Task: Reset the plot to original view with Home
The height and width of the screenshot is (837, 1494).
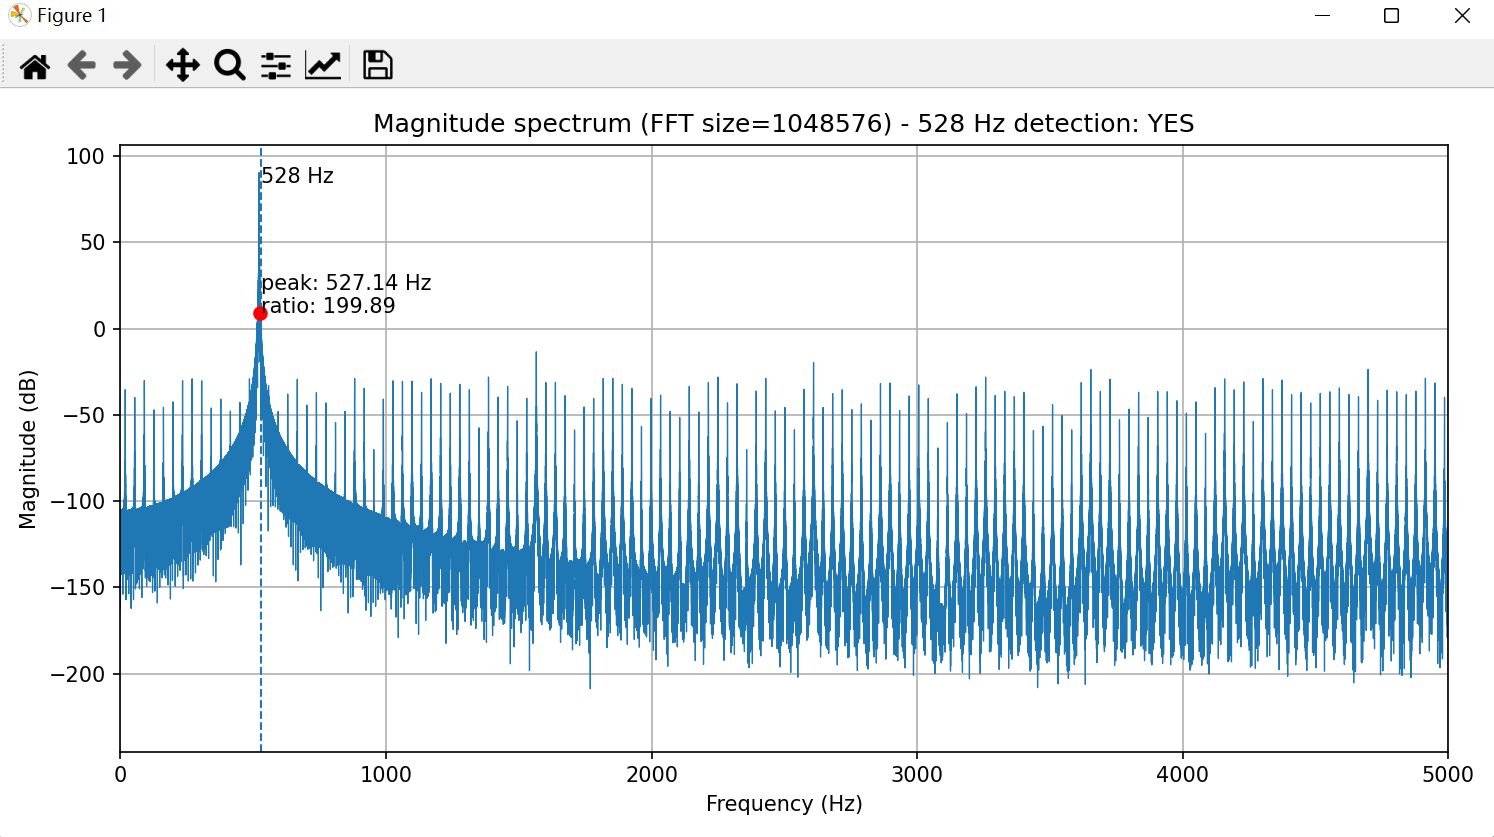Action: click(35, 66)
